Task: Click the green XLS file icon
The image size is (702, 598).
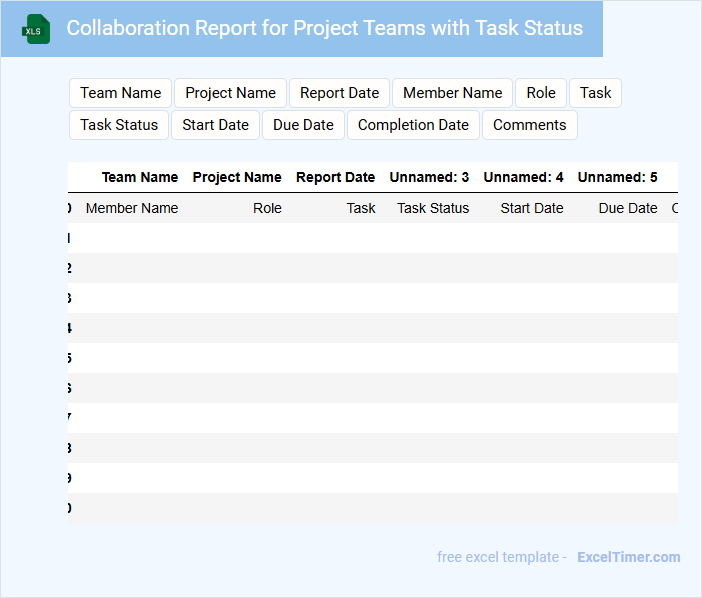Action: pyautogui.click(x=36, y=29)
